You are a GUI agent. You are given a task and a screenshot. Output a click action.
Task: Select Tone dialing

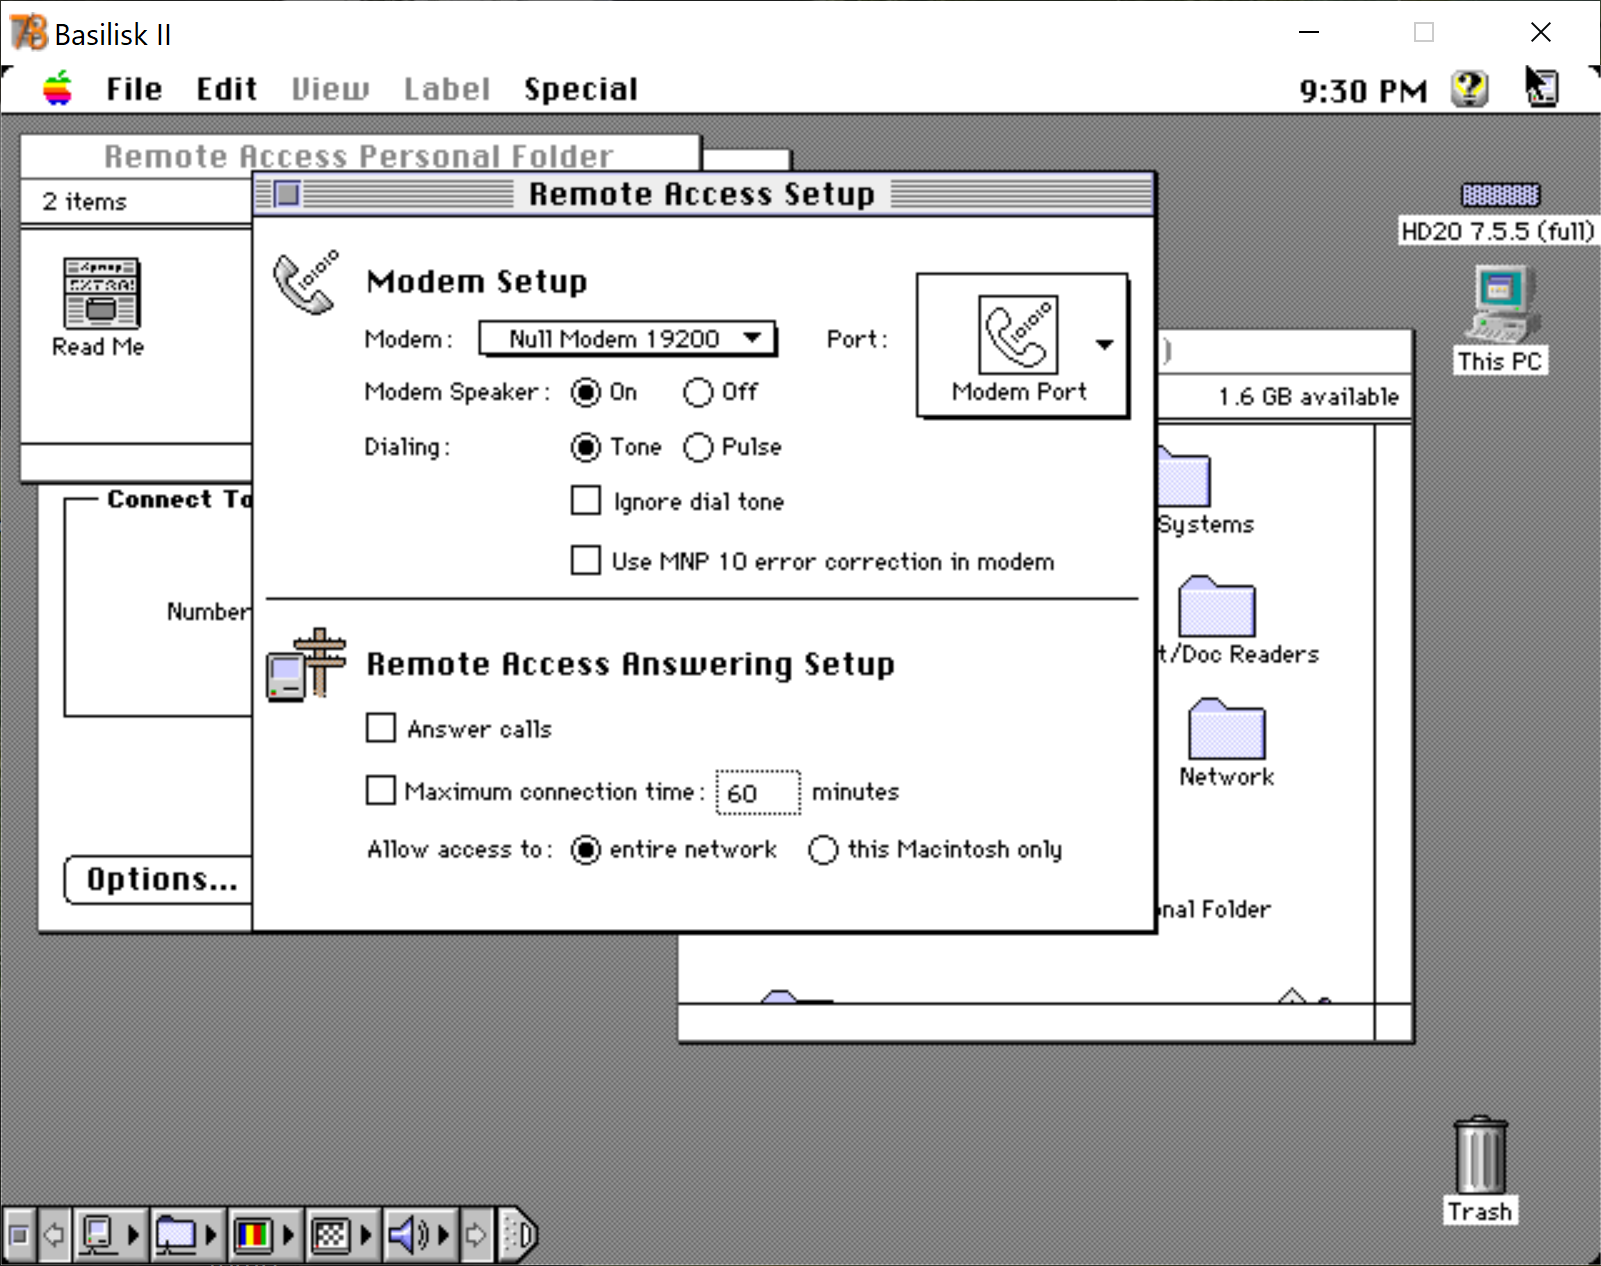point(586,447)
